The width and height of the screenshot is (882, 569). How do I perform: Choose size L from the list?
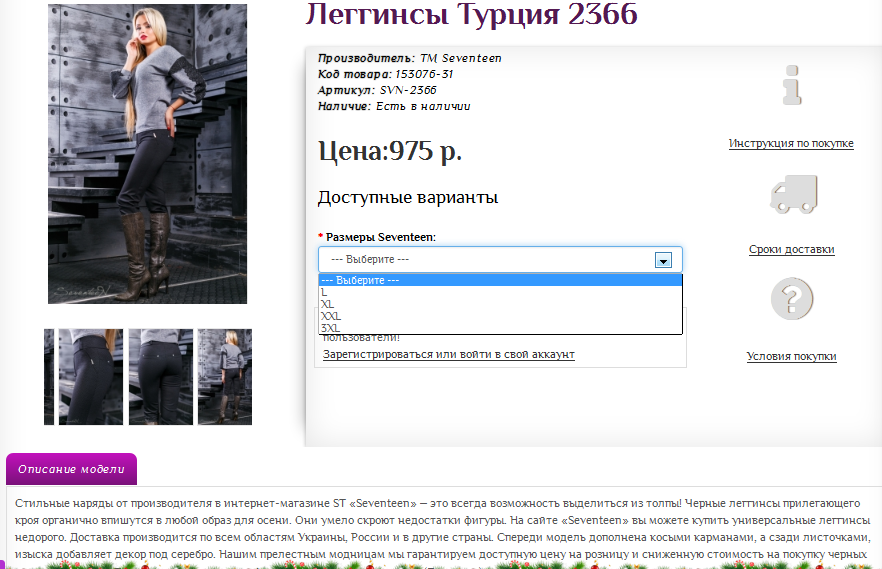500,292
